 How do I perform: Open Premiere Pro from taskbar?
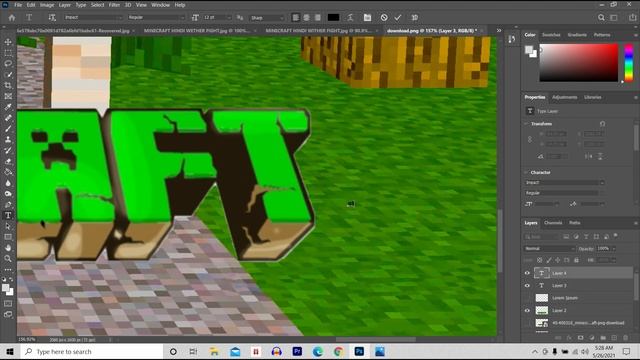297,351
